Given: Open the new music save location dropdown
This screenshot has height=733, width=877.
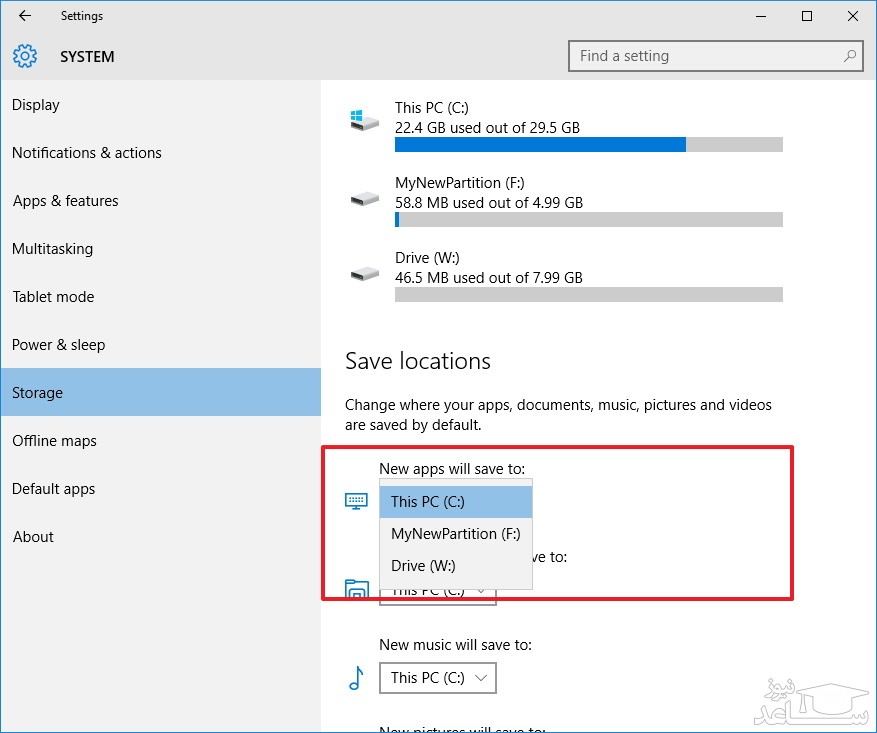Looking at the screenshot, I should click(x=437, y=678).
